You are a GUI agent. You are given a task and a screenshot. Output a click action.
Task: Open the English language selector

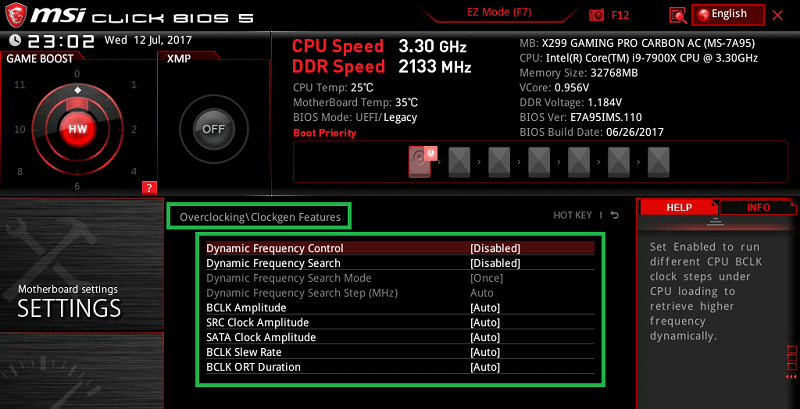(x=728, y=14)
